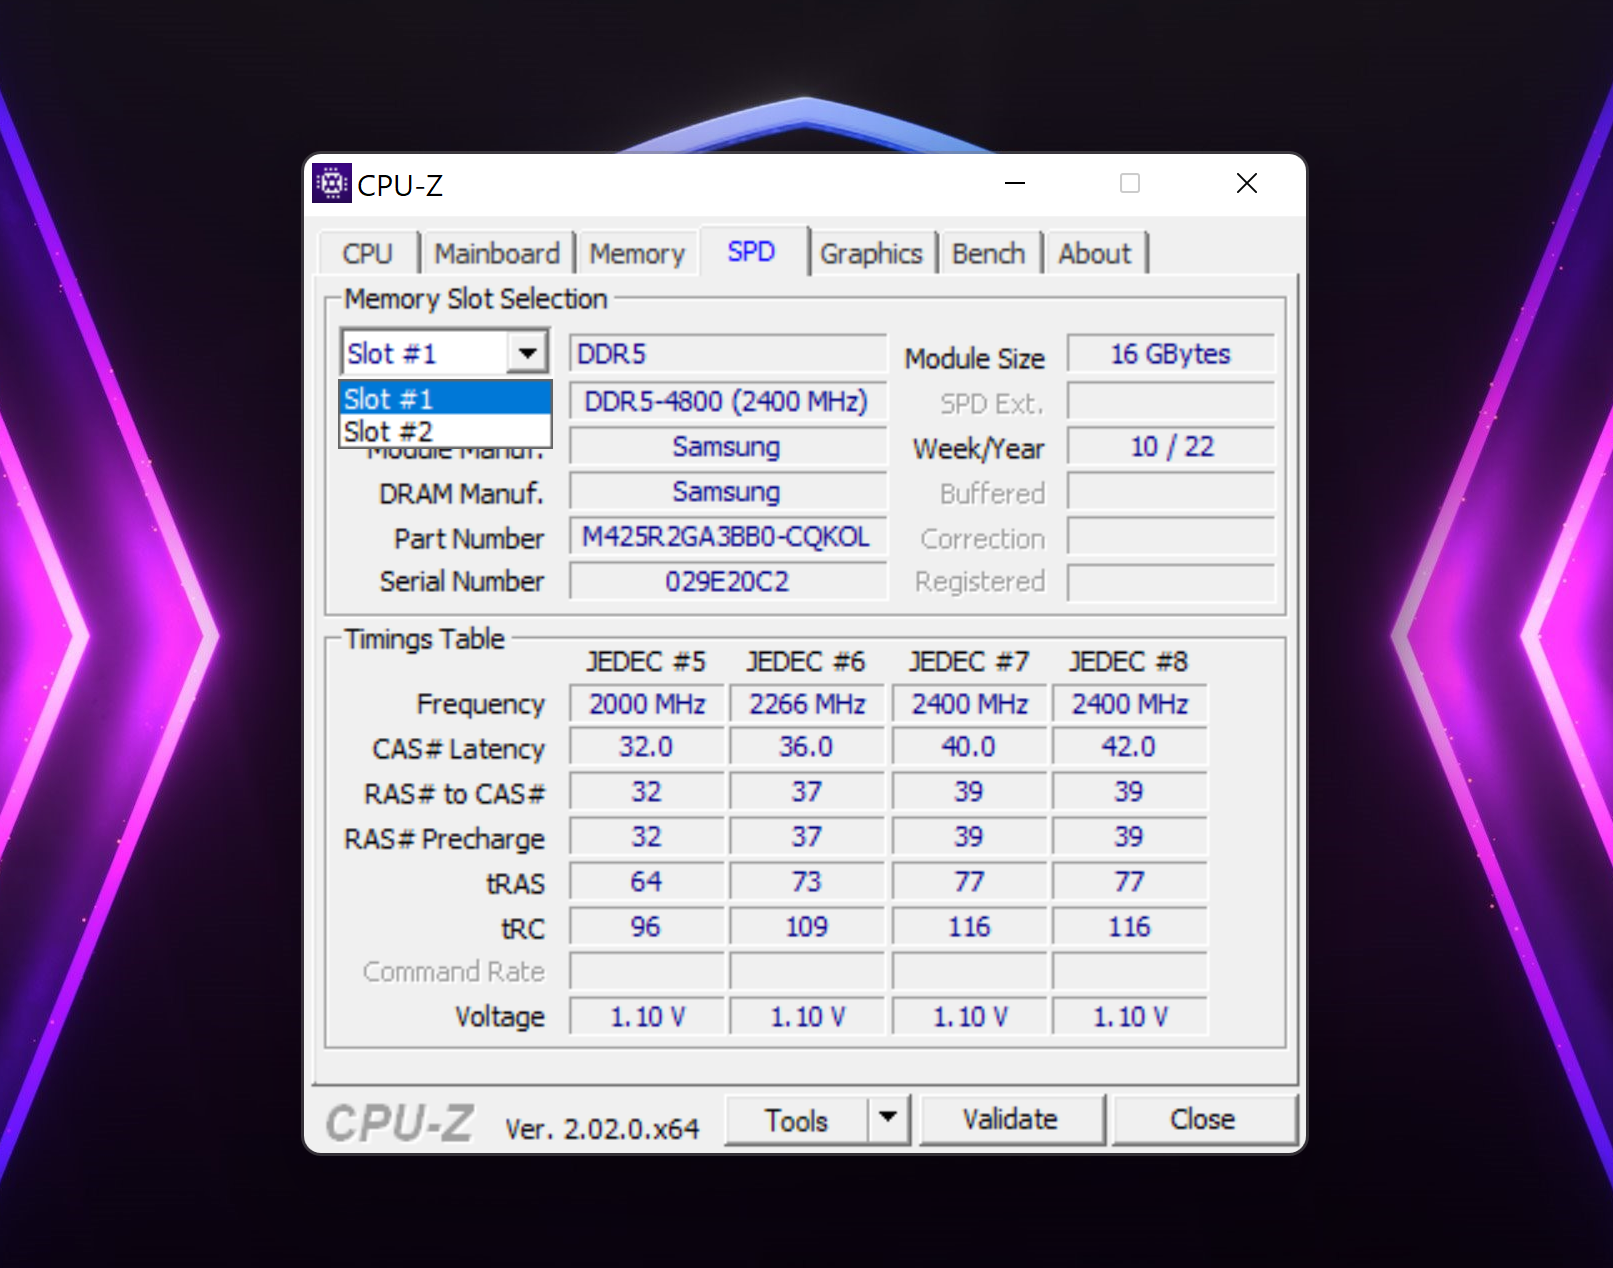Click the Week/Year value 10 / 22
Screen dimensions: 1613x1268
coord(1171,447)
